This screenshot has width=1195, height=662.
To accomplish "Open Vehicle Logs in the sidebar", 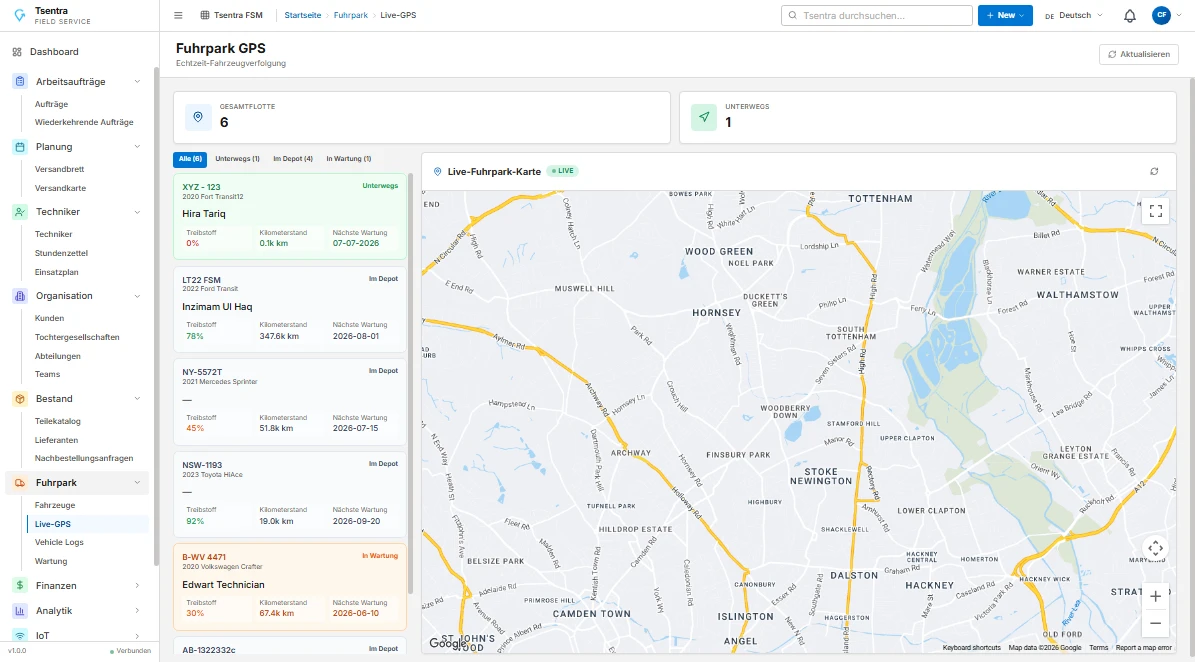I will pyautogui.click(x=59, y=542).
